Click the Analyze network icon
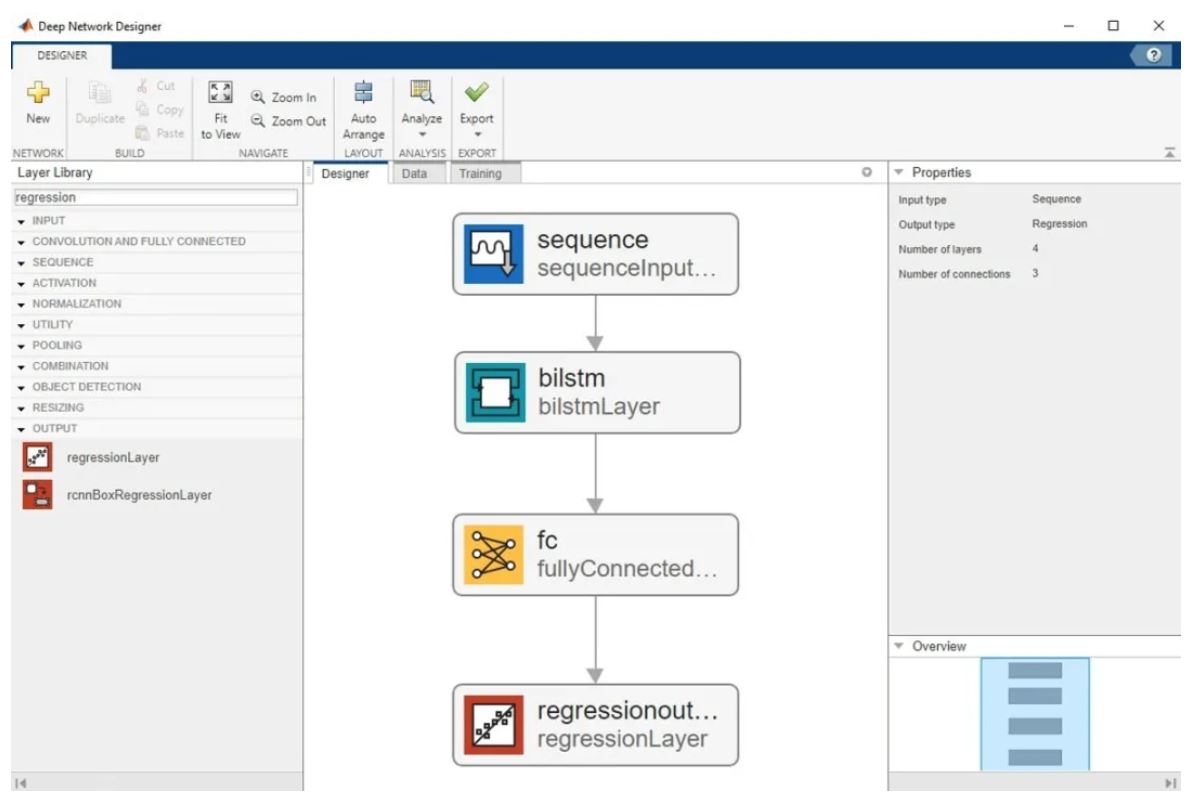 coord(422,92)
